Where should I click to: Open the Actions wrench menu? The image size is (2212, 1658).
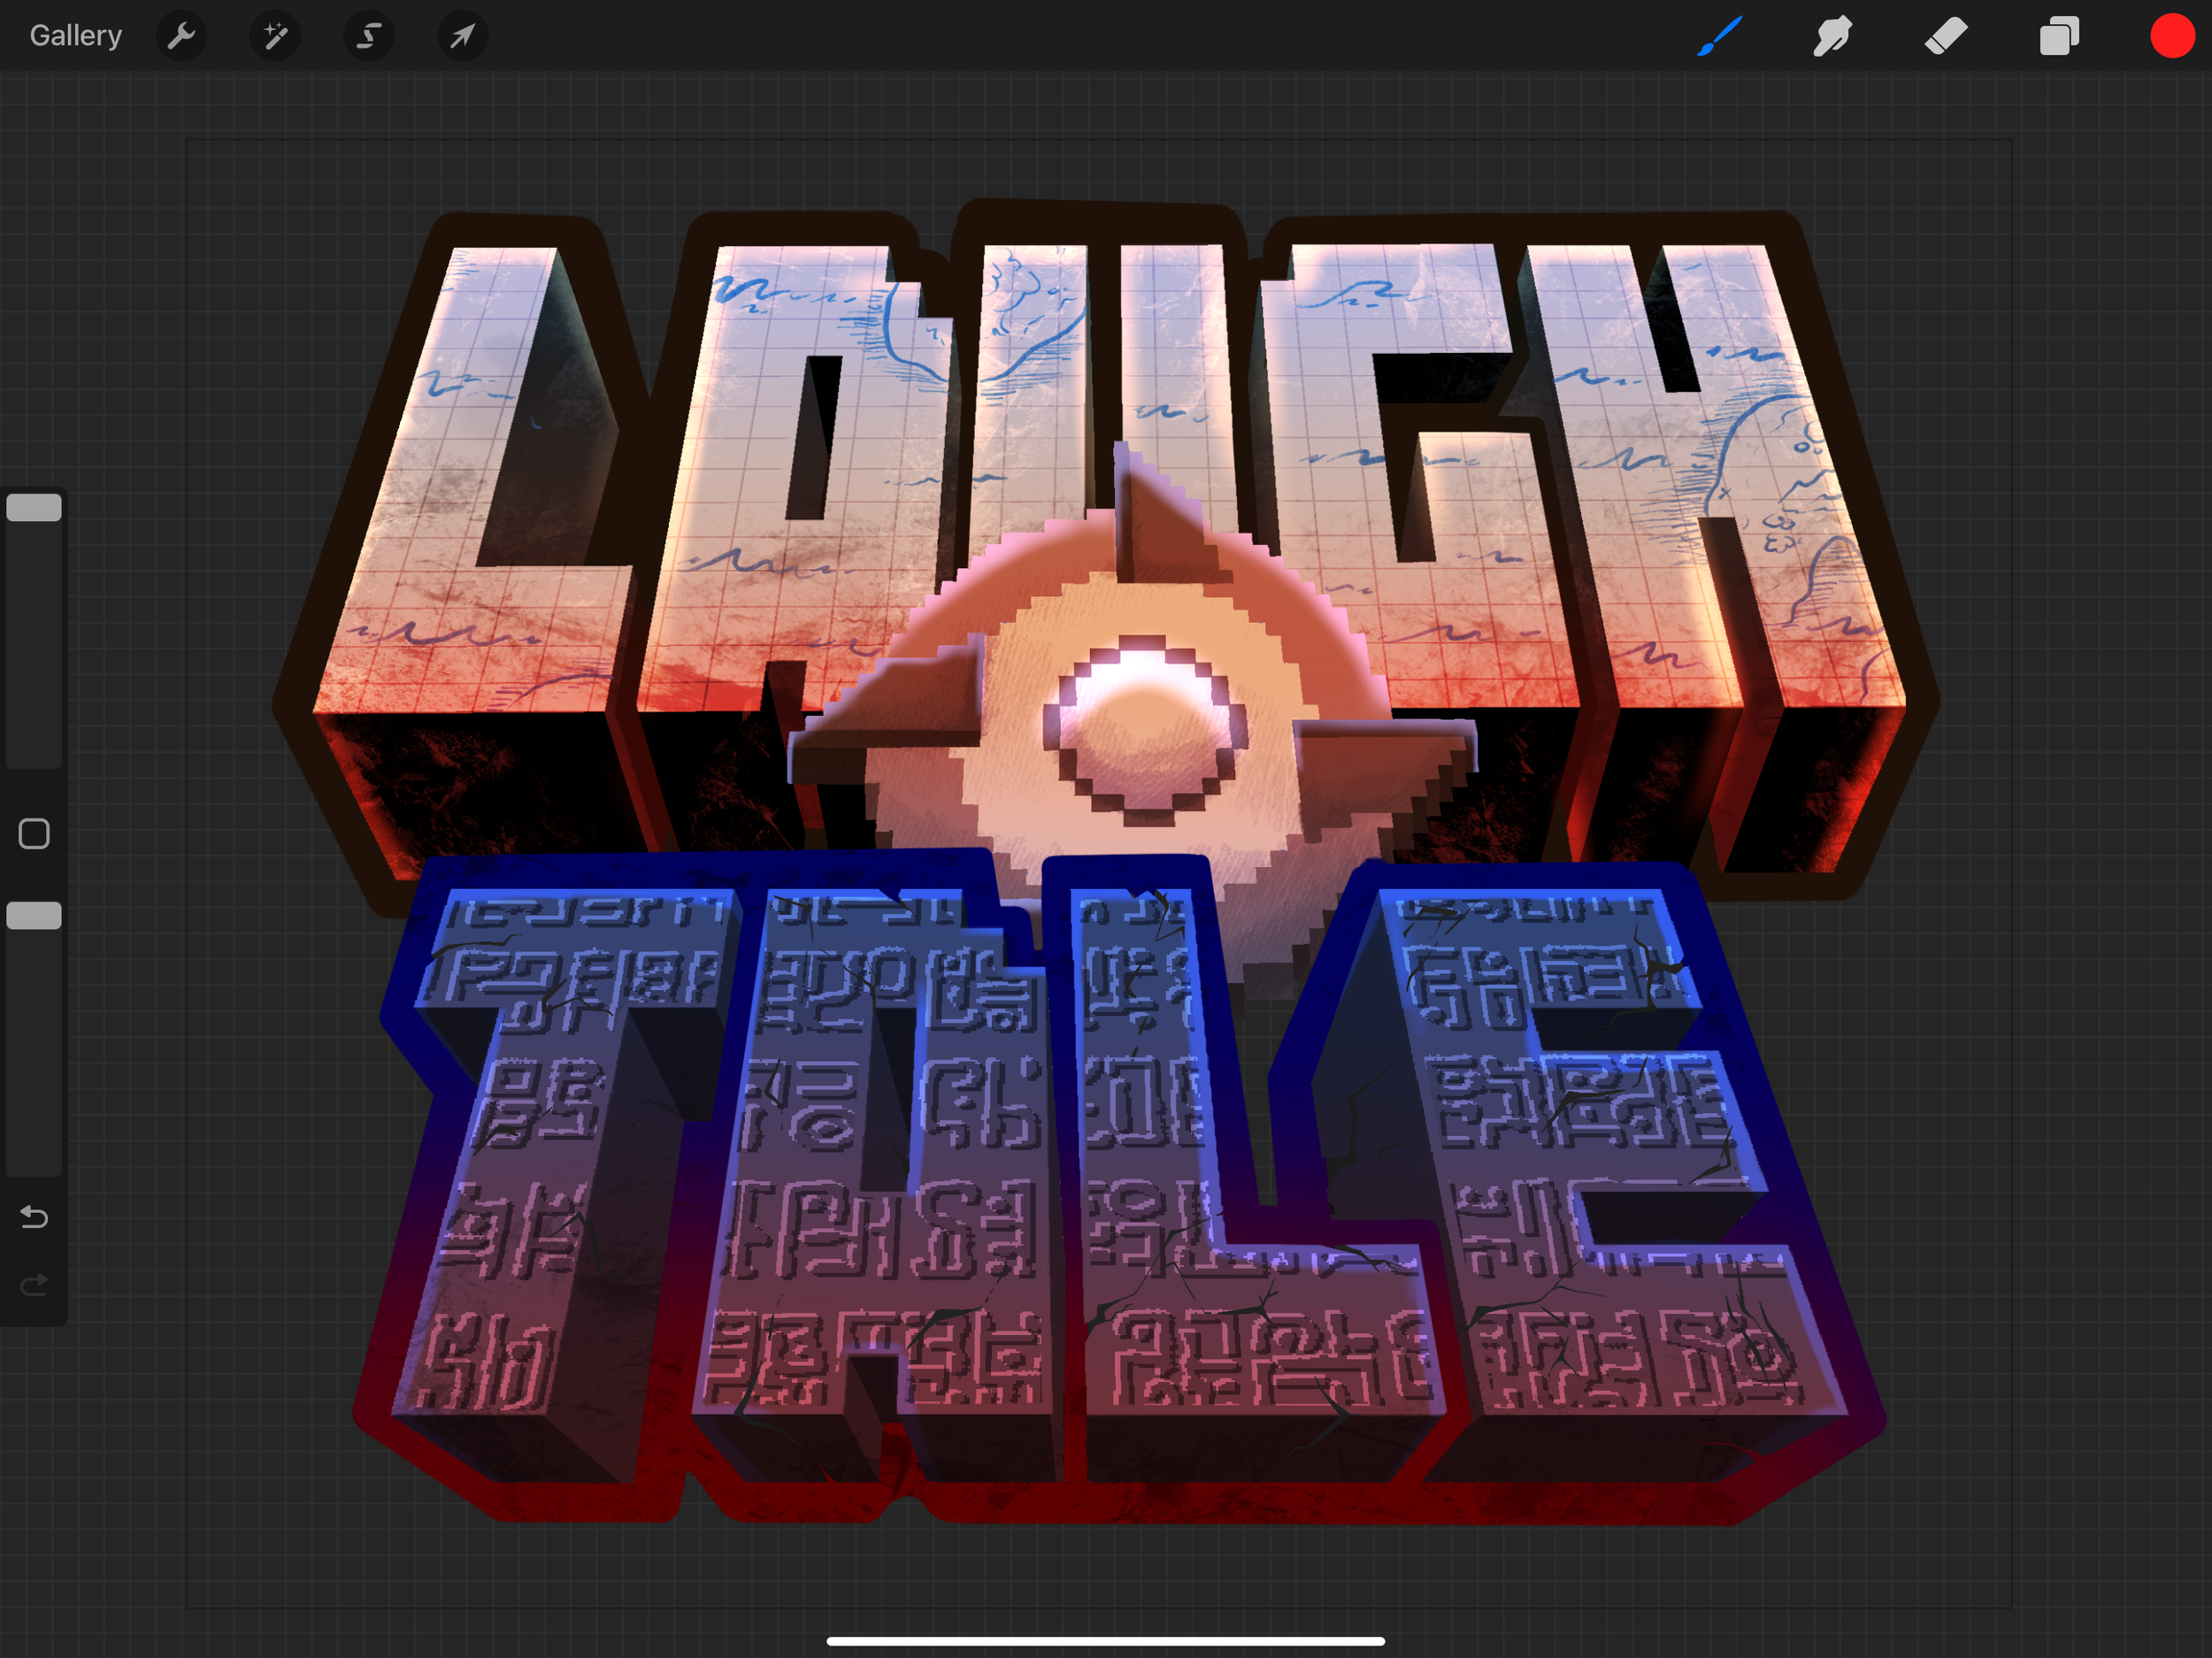coord(181,37)
